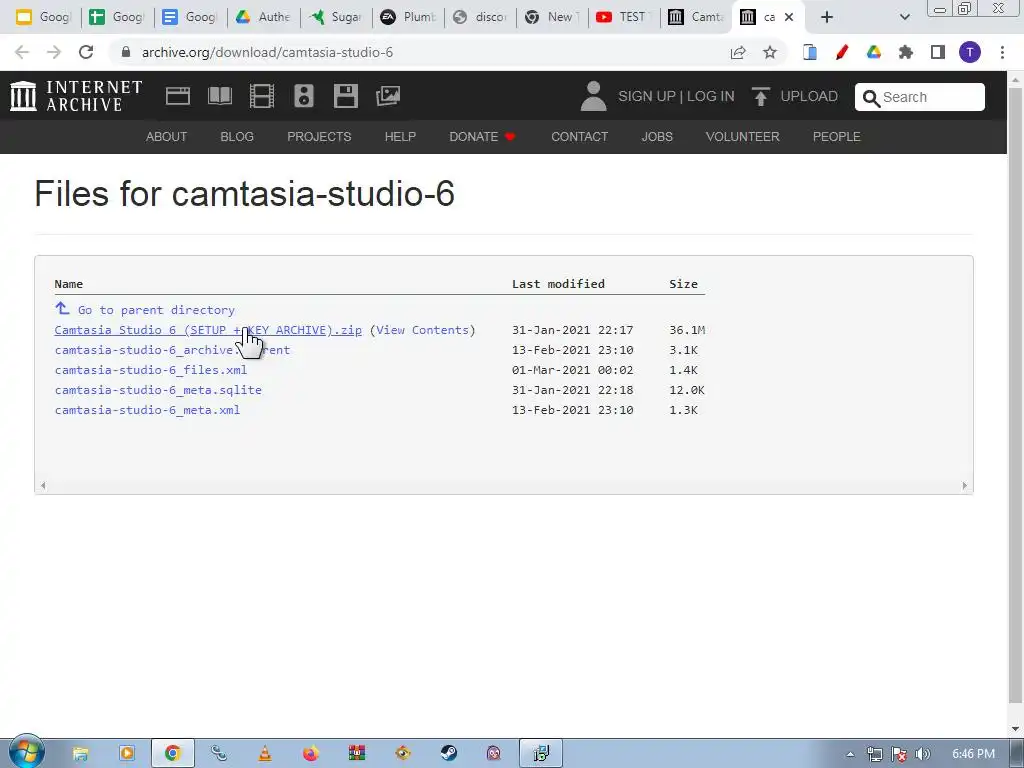
Task: Click the 6:46 PM taskbar clock
Action: coord(973,754)
